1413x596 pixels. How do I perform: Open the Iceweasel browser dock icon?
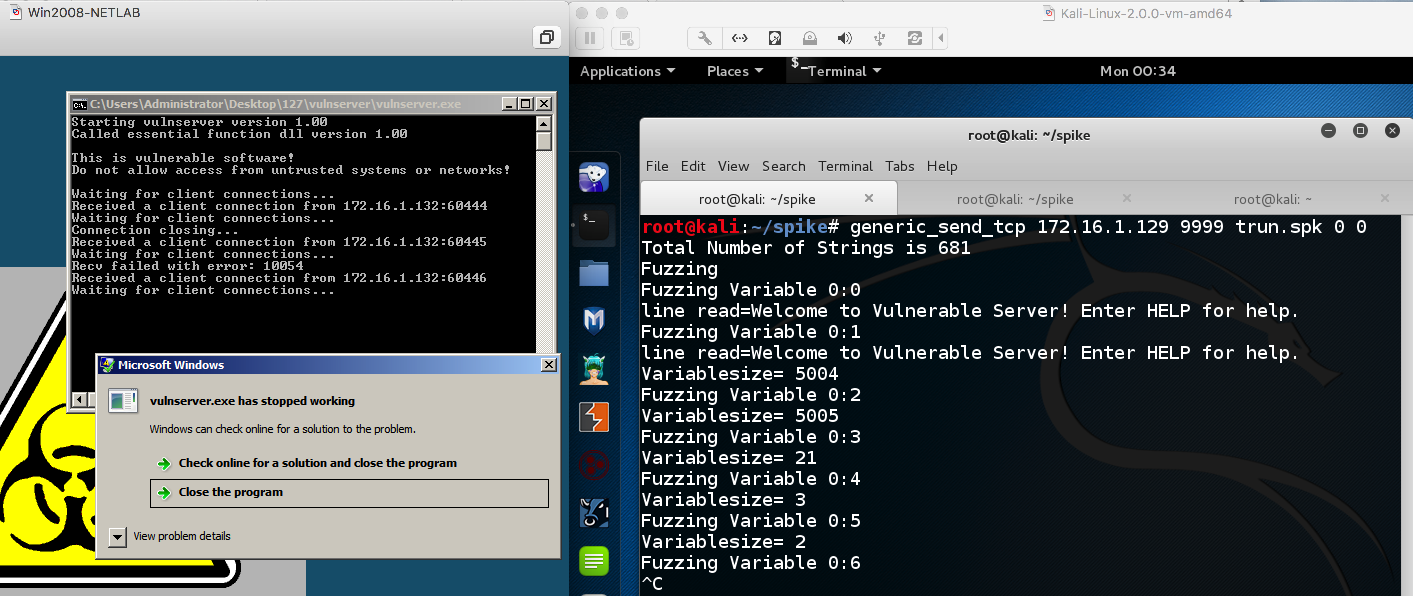(594, 177)
